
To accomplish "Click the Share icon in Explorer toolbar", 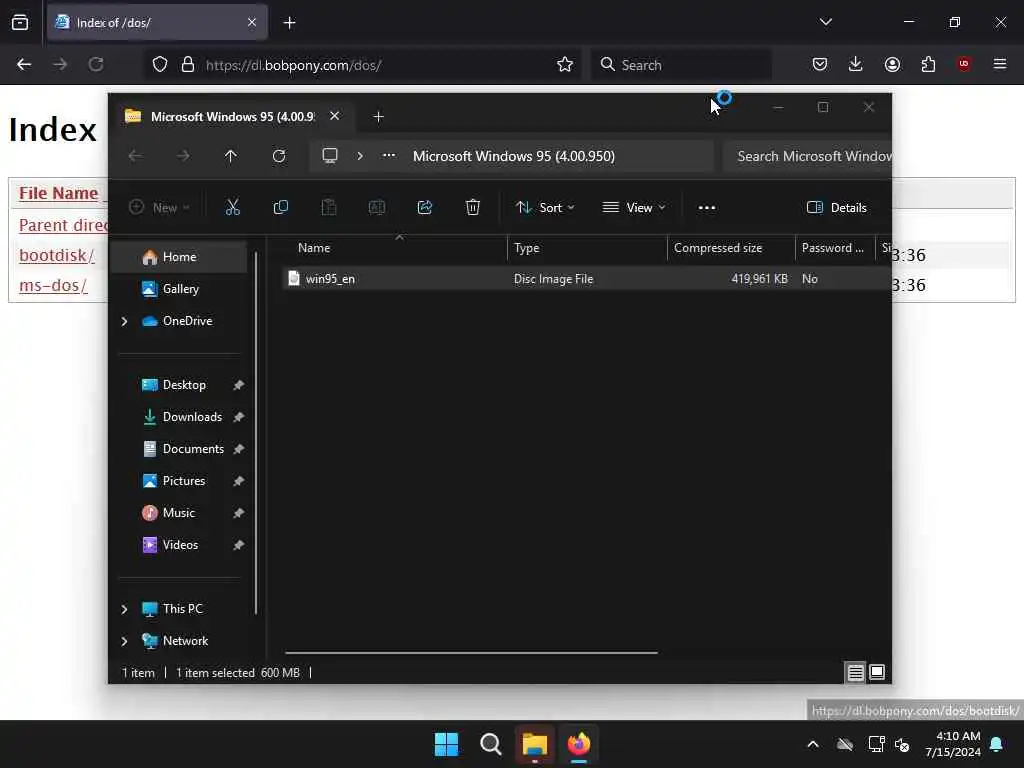I will (x=424, y=208).
